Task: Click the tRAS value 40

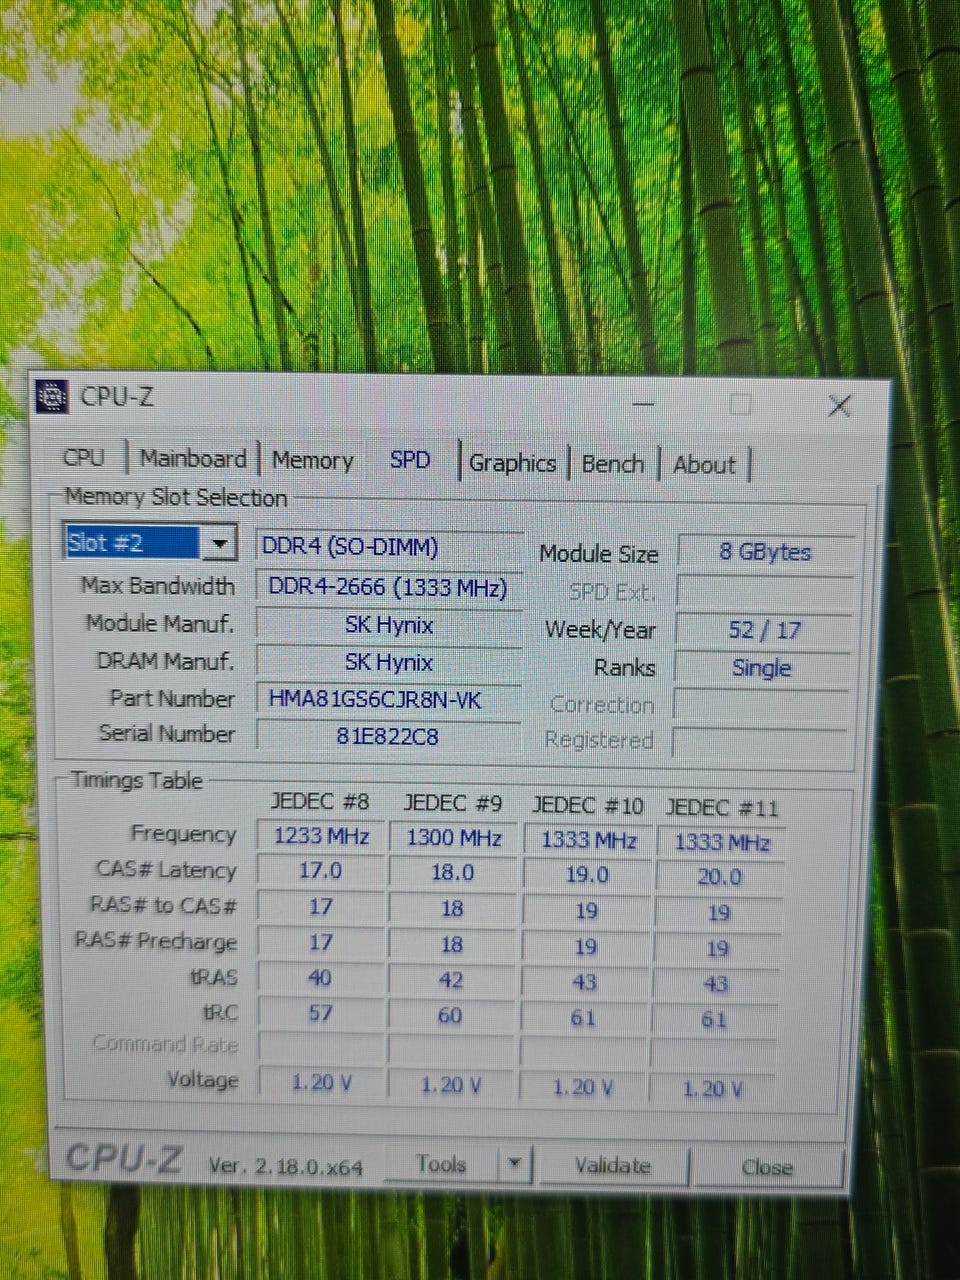Action: click(x=320, y=978)
